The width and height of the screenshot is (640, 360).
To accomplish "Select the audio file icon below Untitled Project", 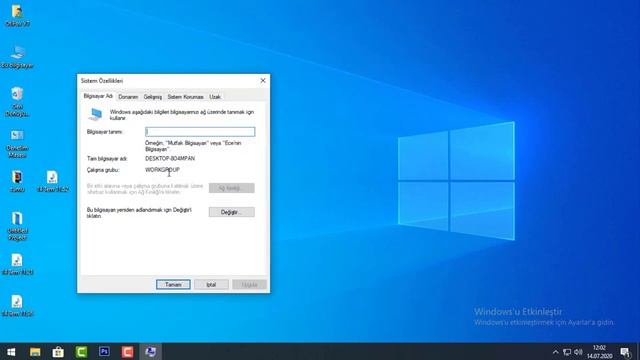I will coord(17,264).
